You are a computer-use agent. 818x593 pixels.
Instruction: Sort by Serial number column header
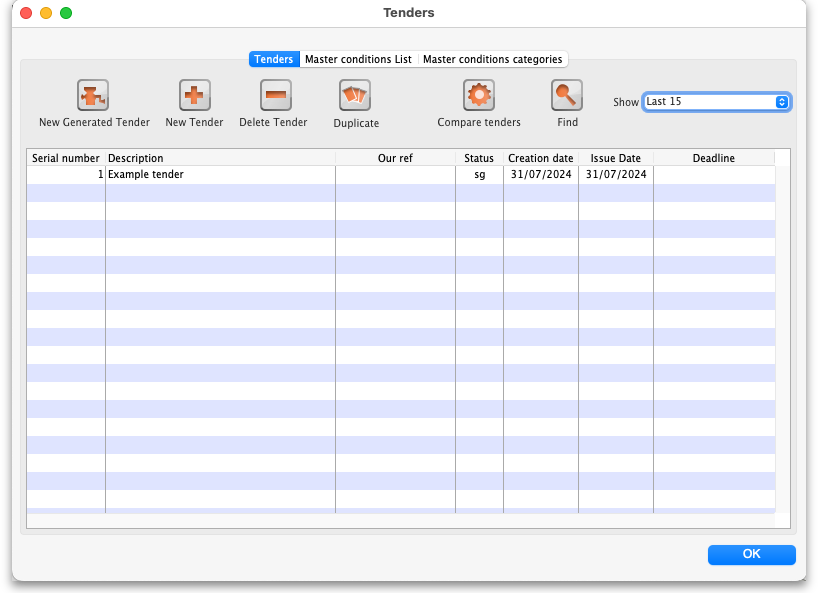pos(66,158)
